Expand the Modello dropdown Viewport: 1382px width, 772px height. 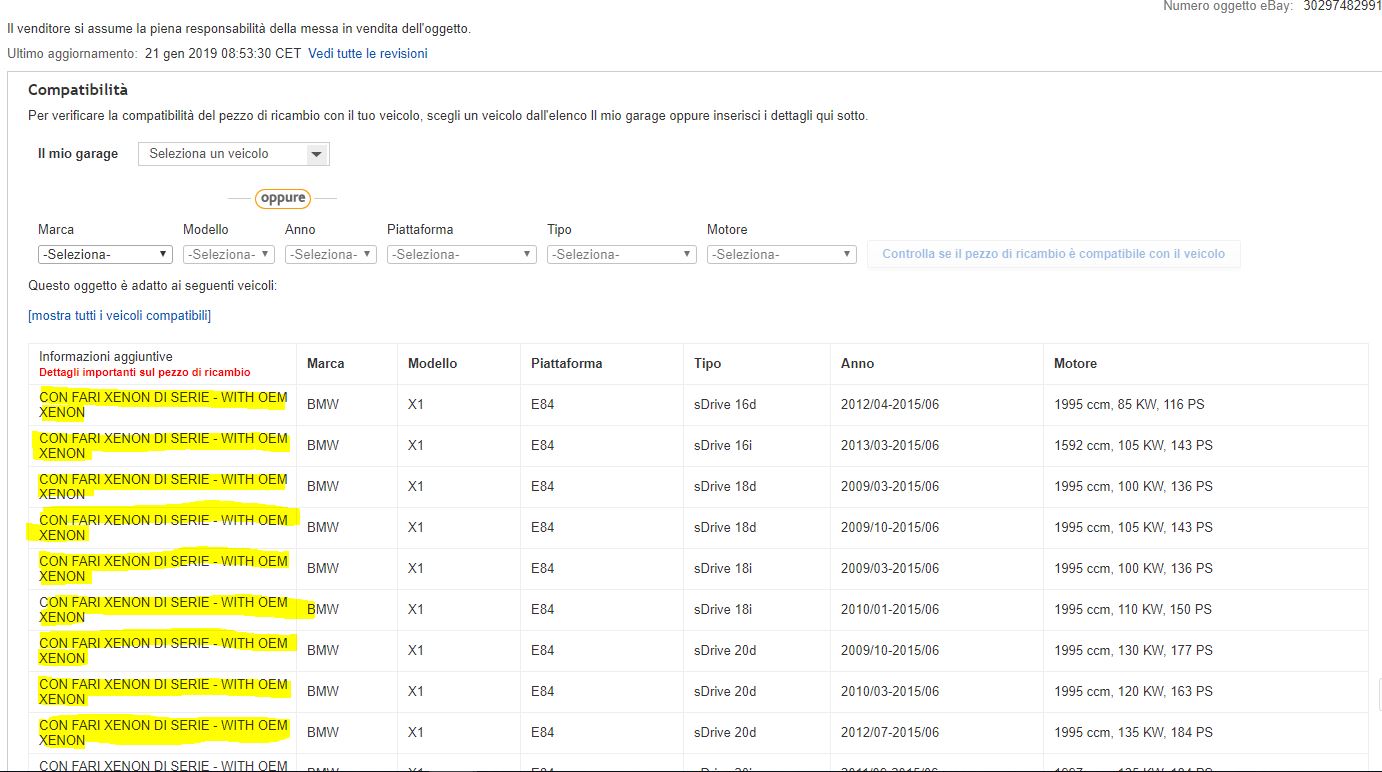229,254
